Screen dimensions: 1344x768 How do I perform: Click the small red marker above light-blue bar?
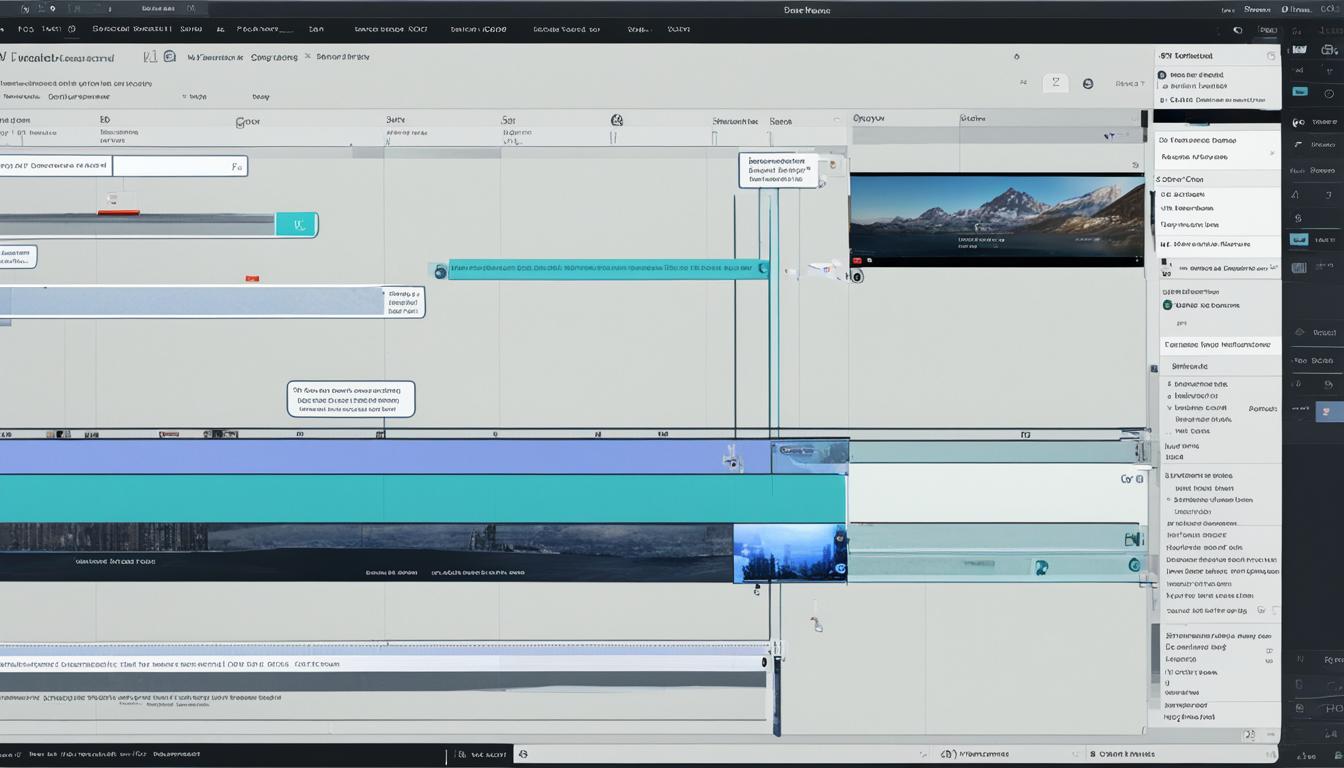point(252,278)
